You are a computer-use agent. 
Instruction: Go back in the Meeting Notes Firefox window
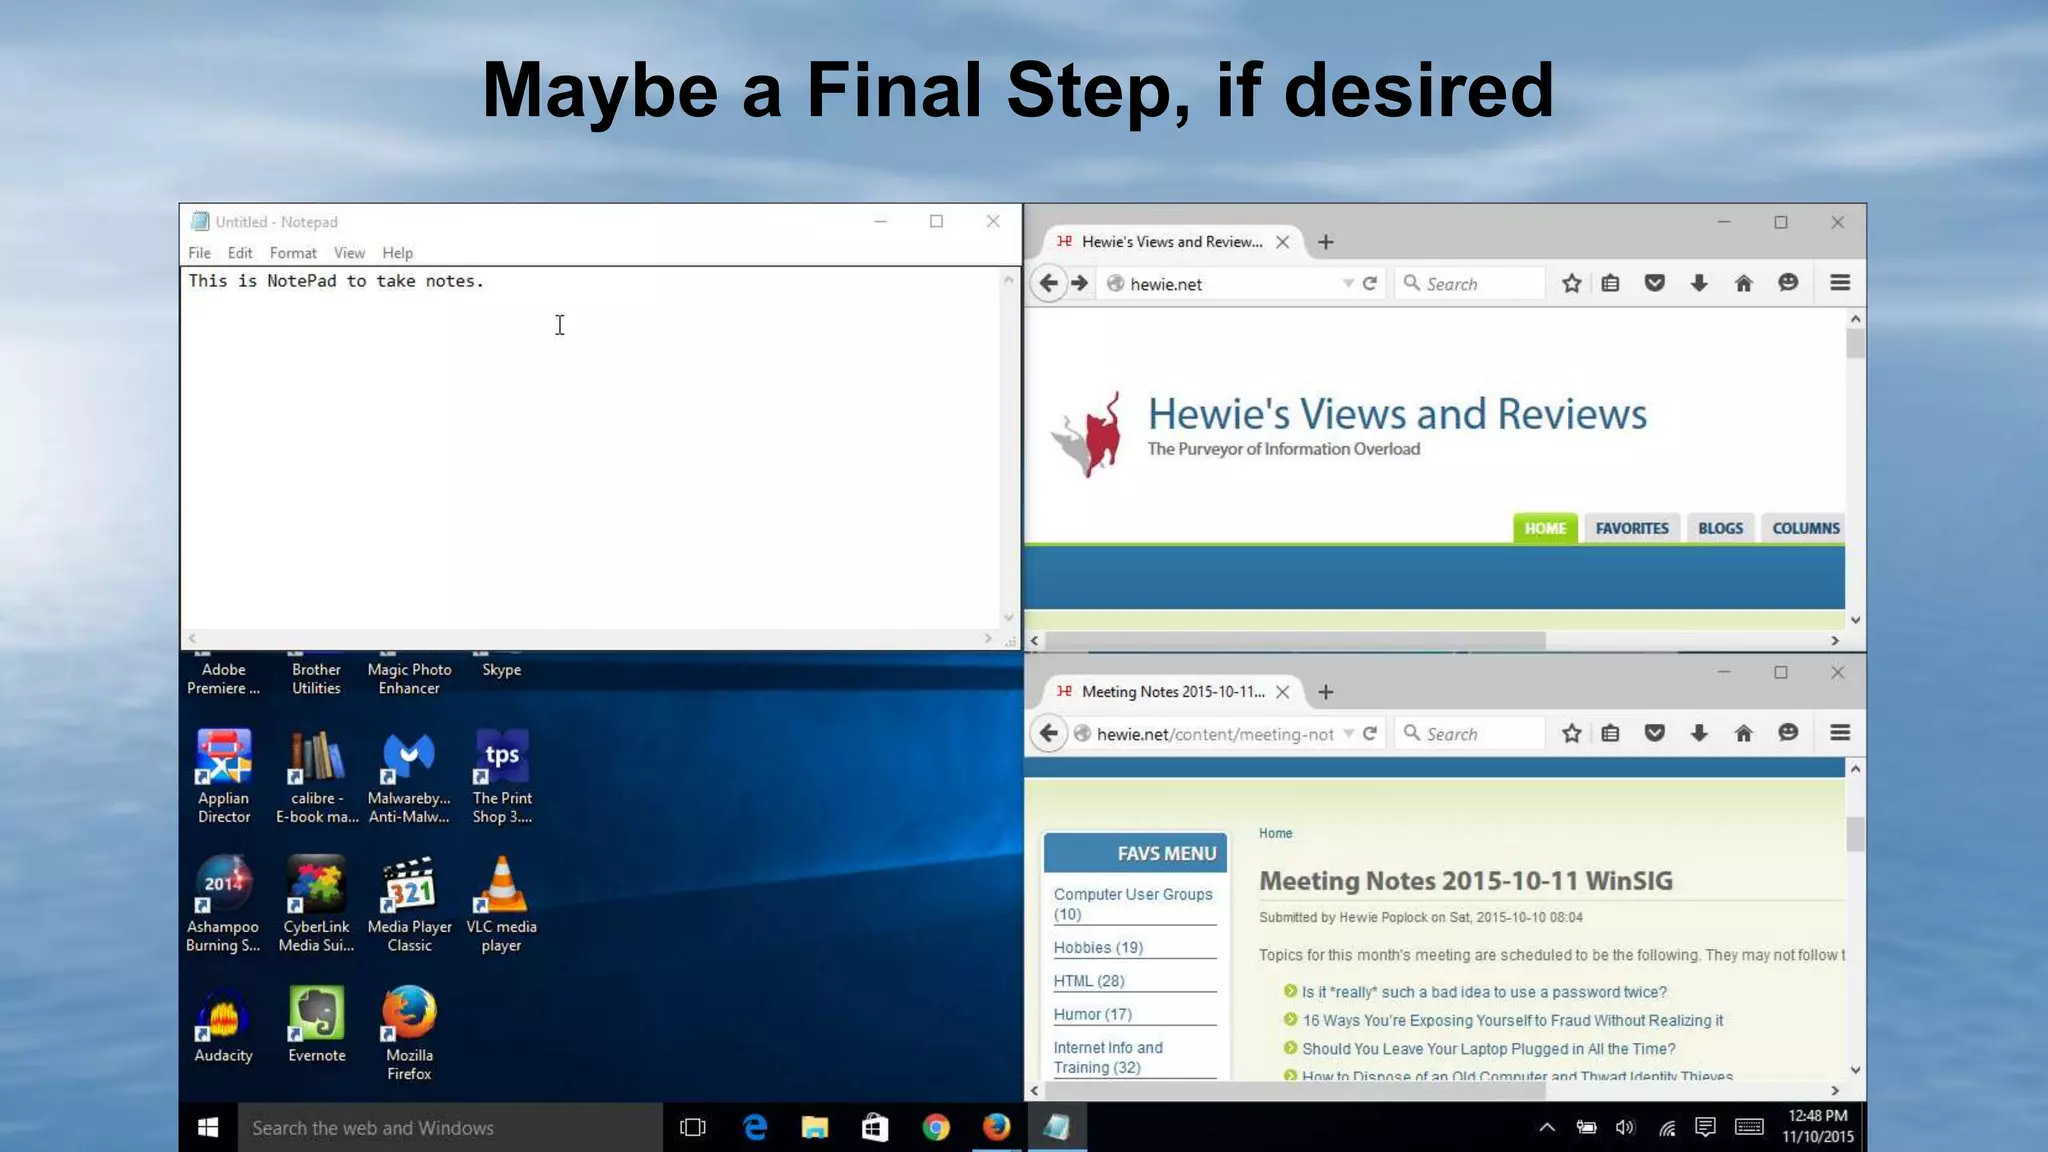pos(1048,733)
